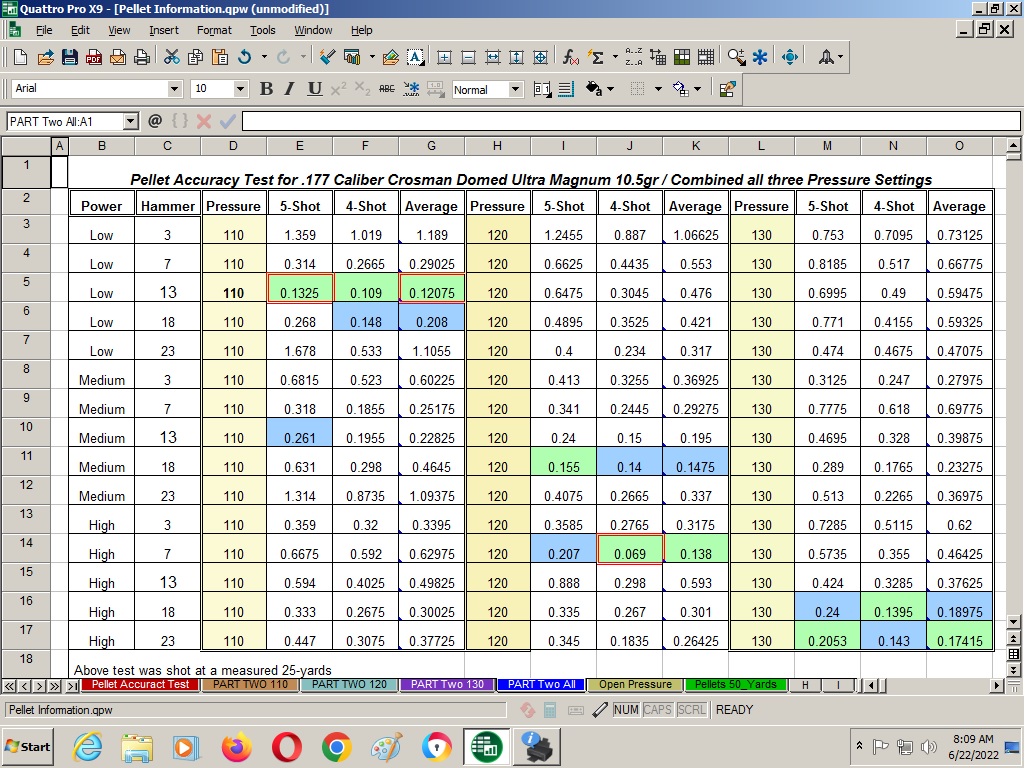
Task: Click the Delete cells icon
Action: tap(468, 57)
